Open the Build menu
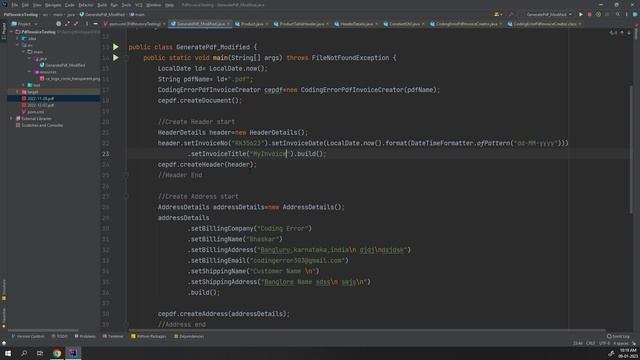 point(102,5)
